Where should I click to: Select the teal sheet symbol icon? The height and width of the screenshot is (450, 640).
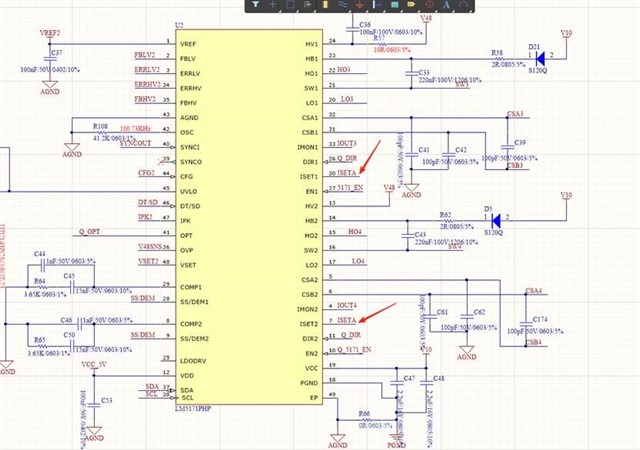394,4
